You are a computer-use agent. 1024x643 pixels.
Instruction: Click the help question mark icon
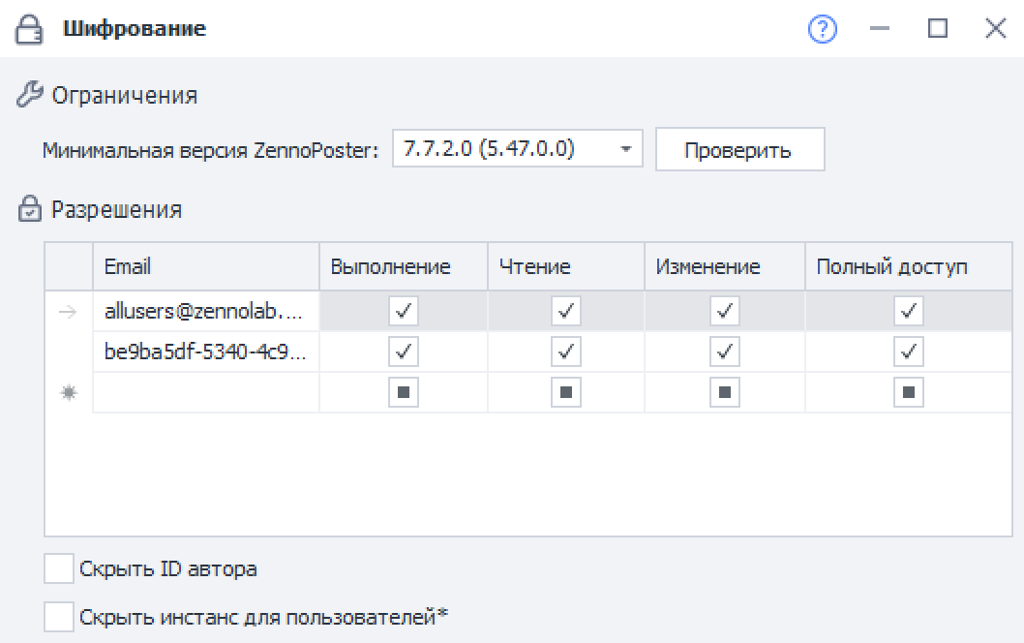(x=821, y=29)
